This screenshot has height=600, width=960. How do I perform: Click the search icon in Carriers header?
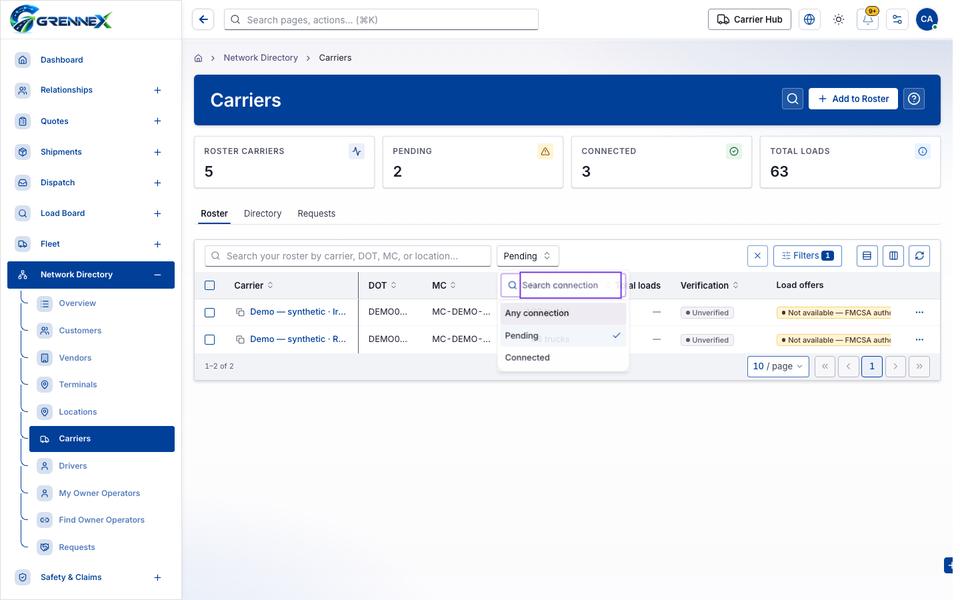point(792,99)
